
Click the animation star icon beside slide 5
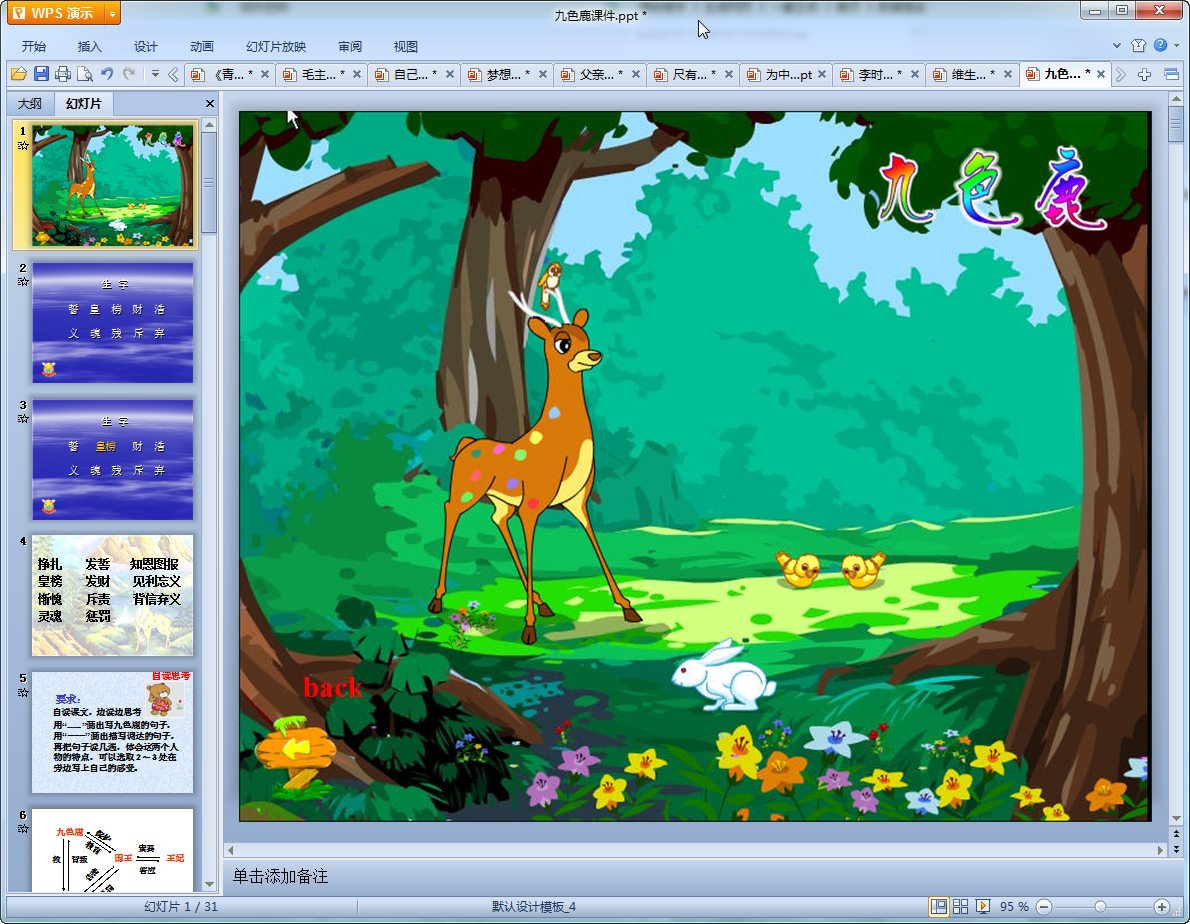(23, 693)
